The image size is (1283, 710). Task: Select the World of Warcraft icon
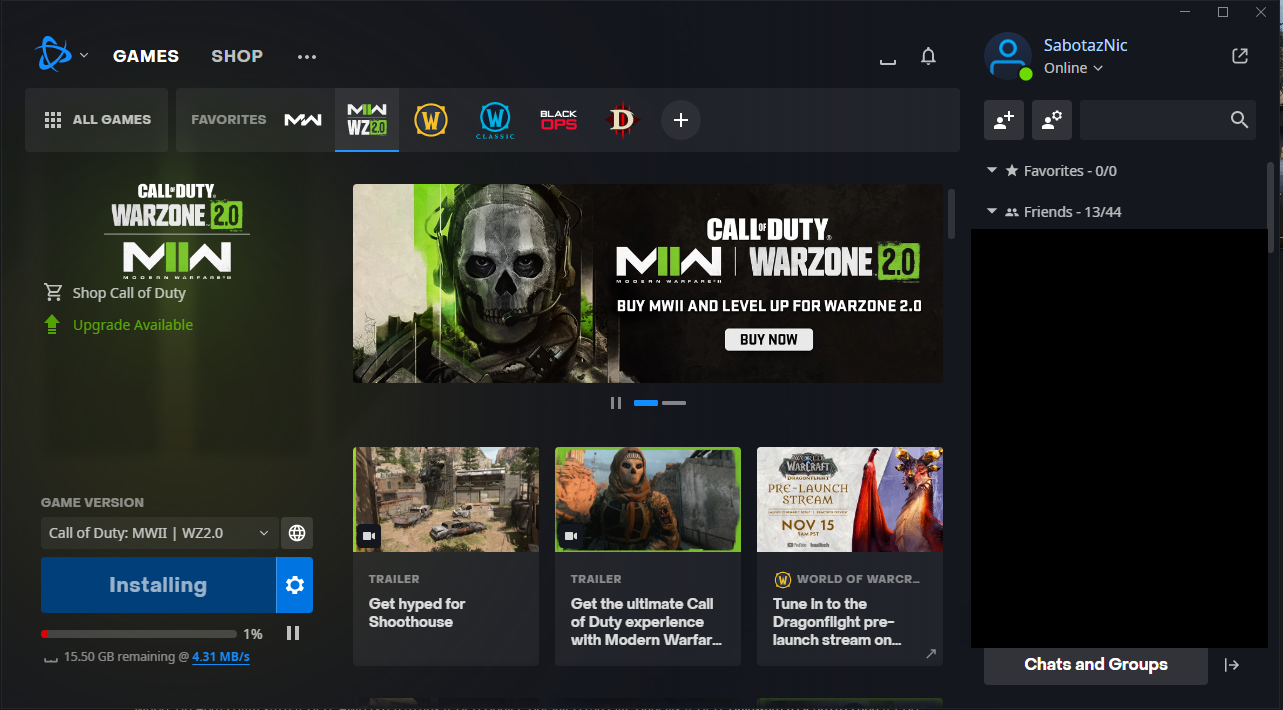point(431,120)
